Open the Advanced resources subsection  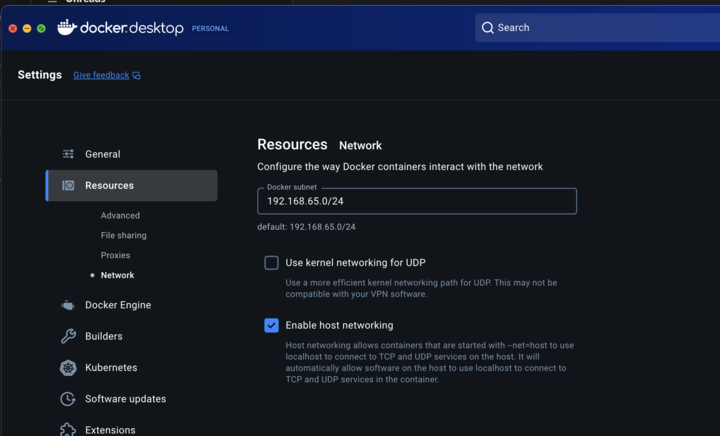click(120, 216)
